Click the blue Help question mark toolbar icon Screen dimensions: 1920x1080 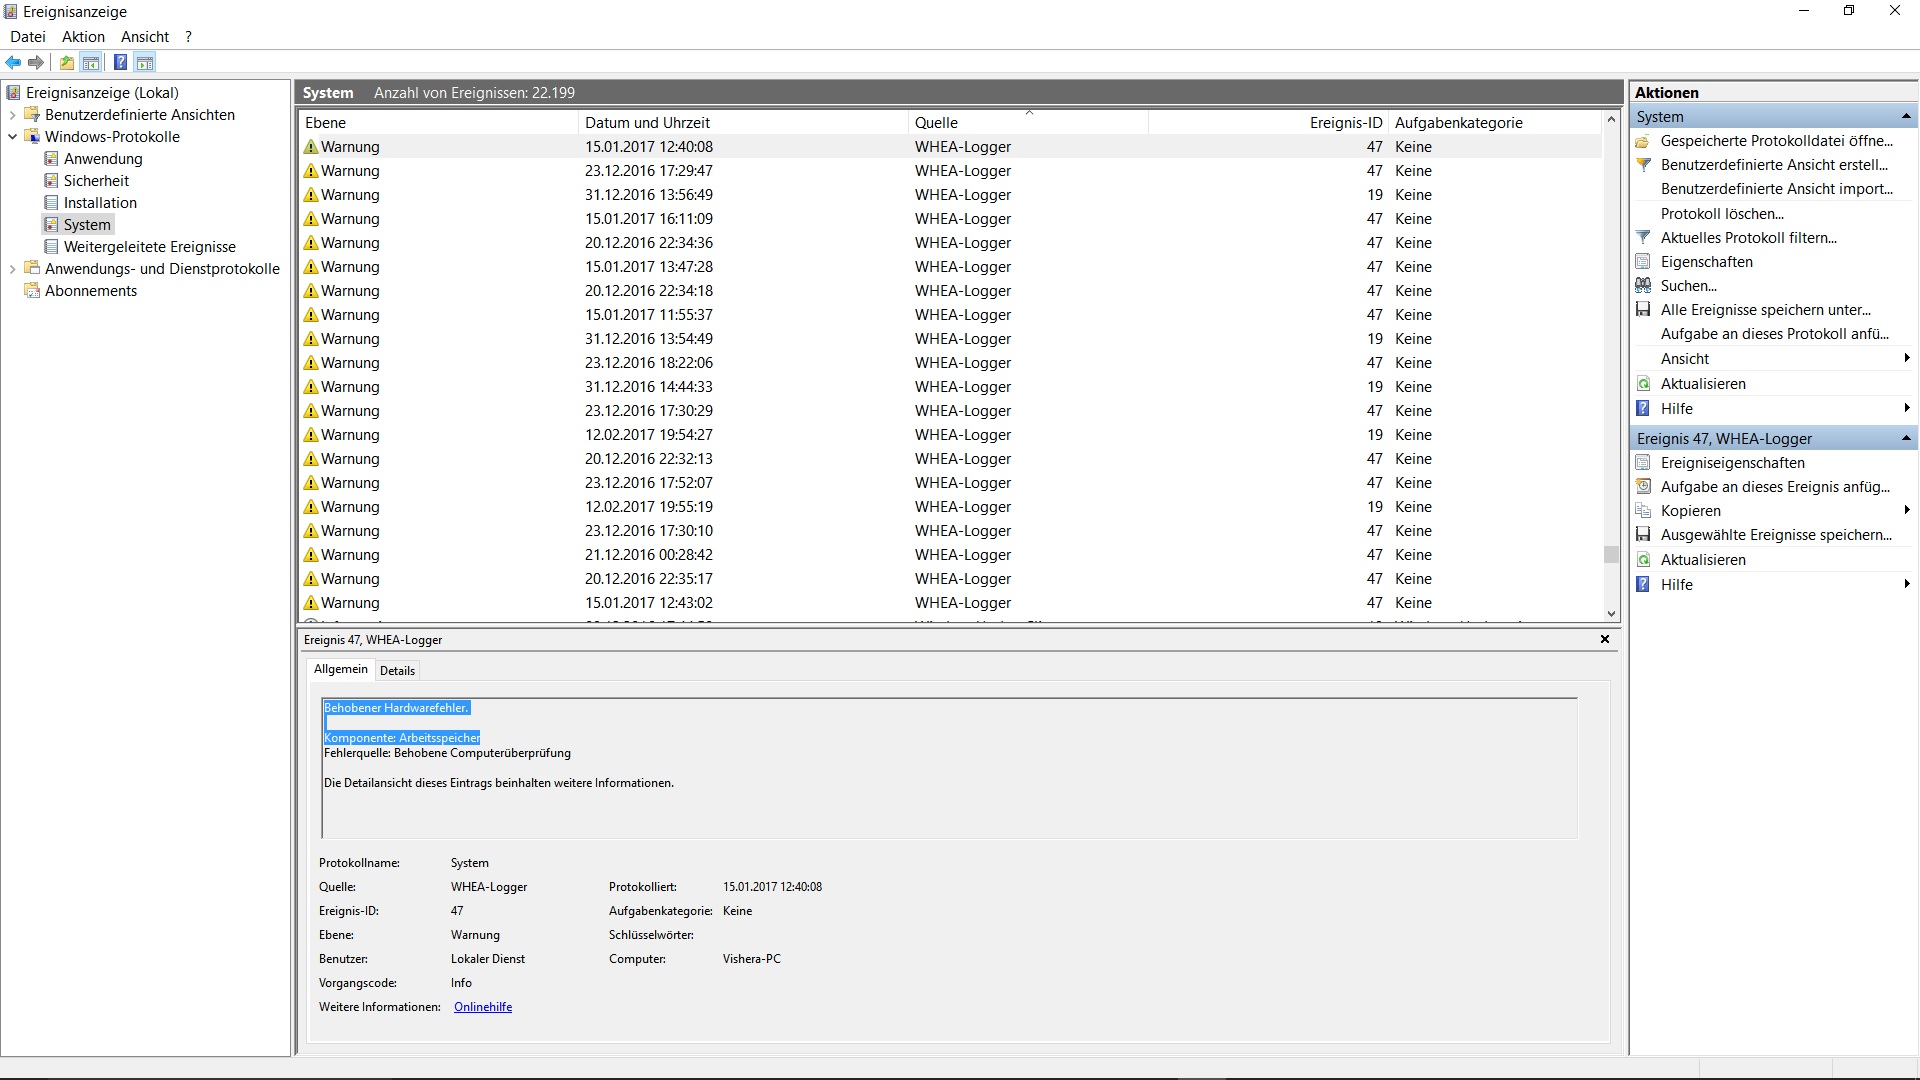[x=120, y=63]
